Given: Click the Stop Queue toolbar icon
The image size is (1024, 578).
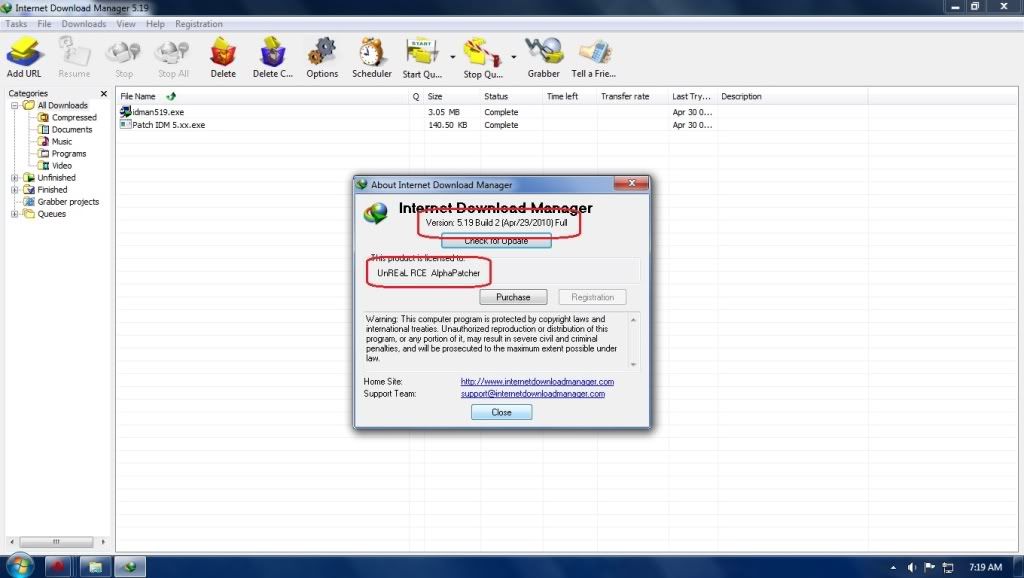Looking at the screenshot, I should coord(483,57).
